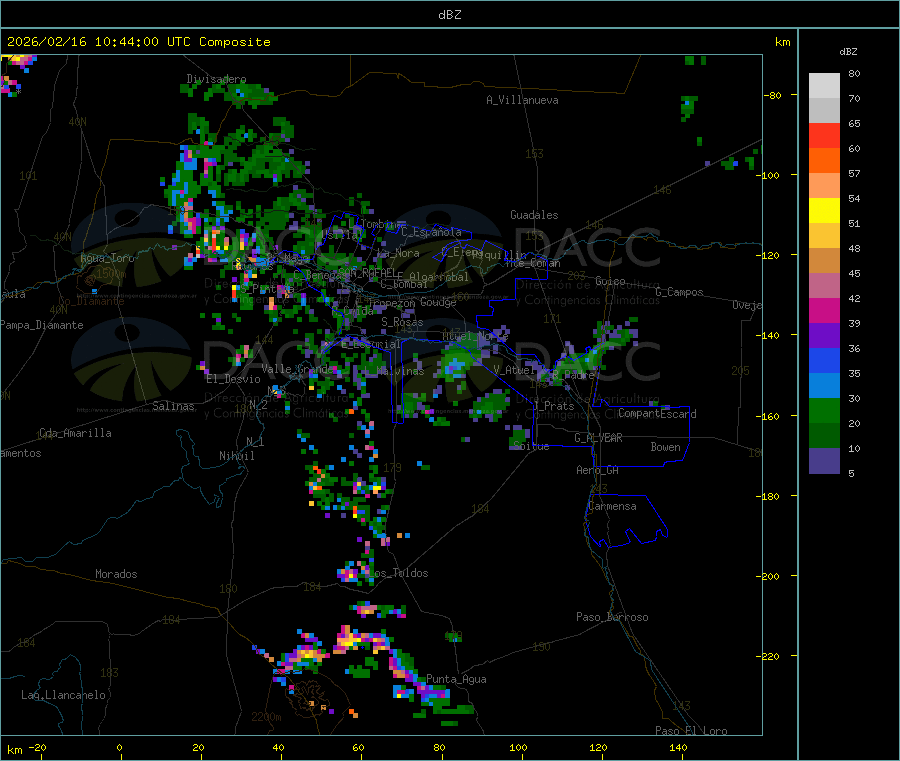Click the 'Soitue' map label
Viewport: 900px width, 761px height.
click(531, 446)
